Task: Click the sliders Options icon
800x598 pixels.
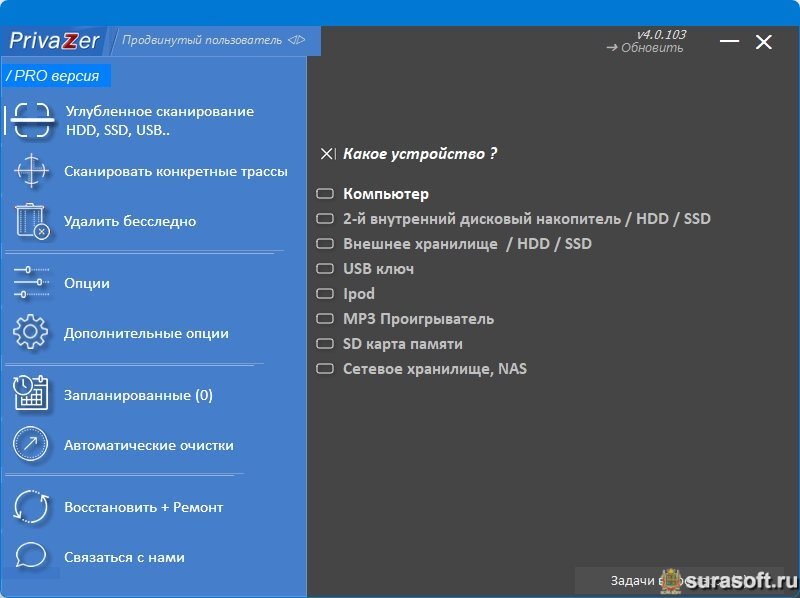Action: point(32,282)
